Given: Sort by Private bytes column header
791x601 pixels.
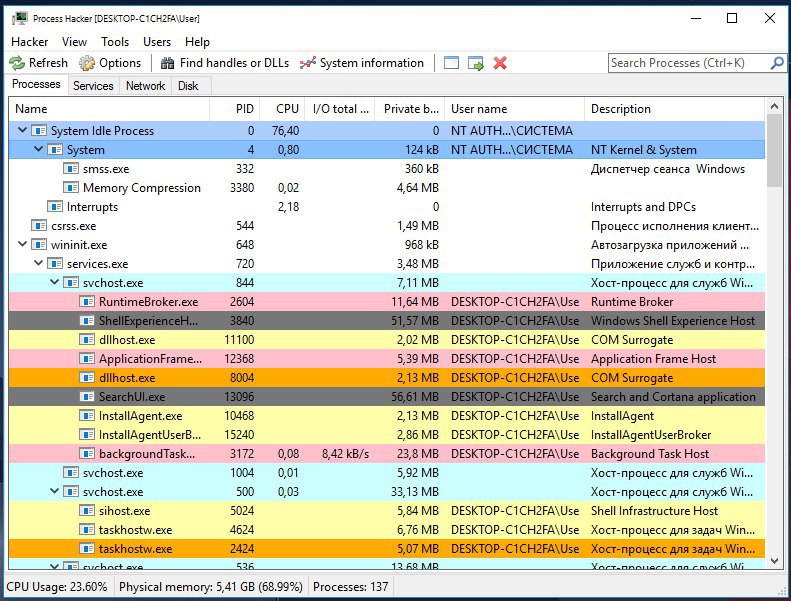Looking at the screenshot, I should (410, 109).
